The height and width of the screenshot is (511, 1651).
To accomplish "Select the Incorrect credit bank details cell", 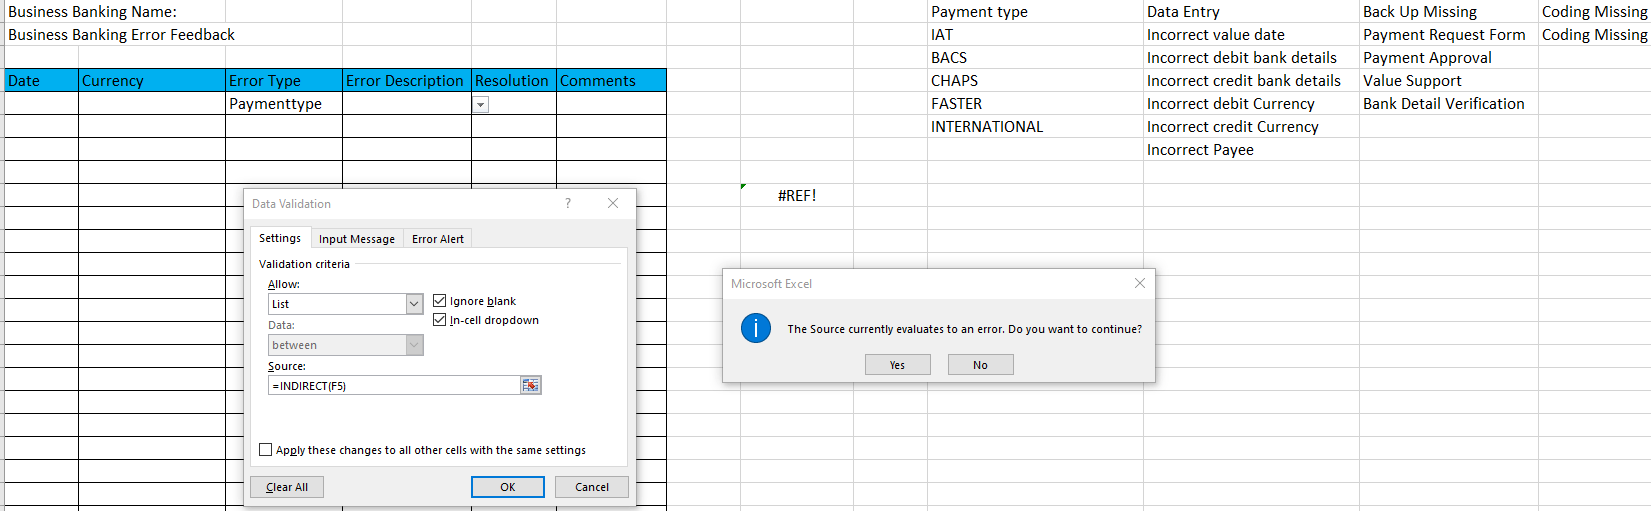I will 1251,80.
